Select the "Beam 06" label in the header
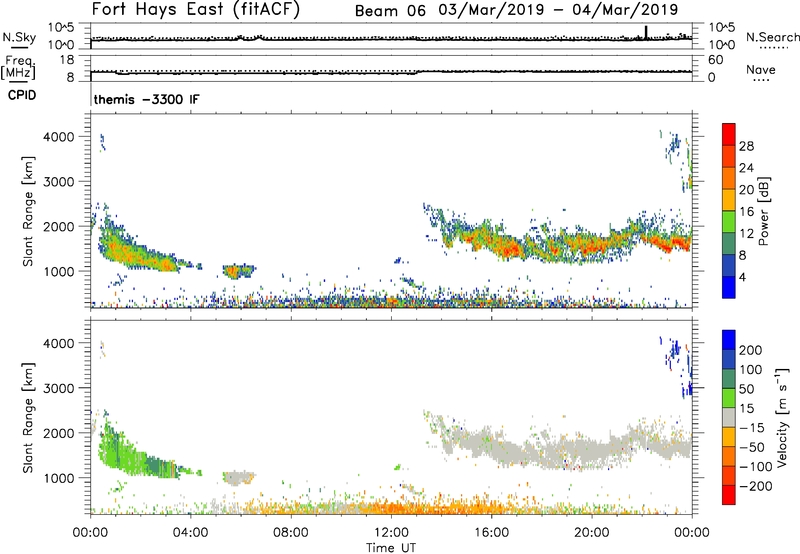Screen dimensions: 800x554 (390, 11)
